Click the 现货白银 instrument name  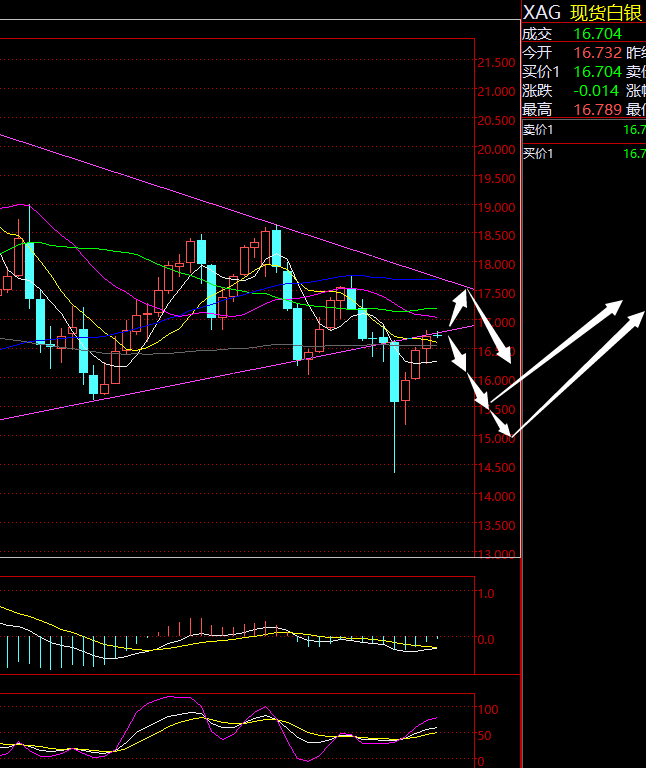tap(606, 13)
